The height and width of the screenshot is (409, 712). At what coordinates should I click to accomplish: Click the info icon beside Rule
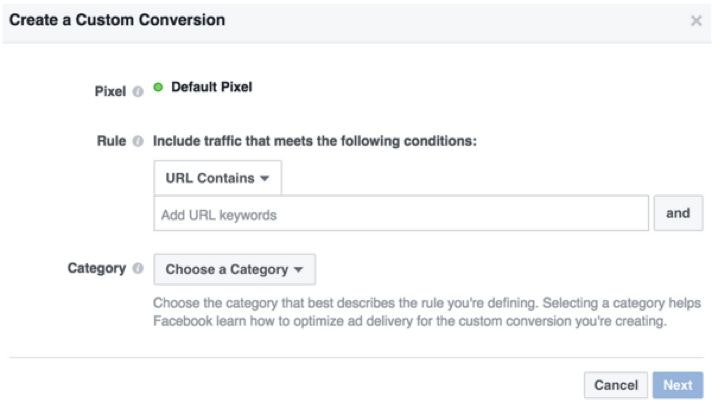coord(137,142)
